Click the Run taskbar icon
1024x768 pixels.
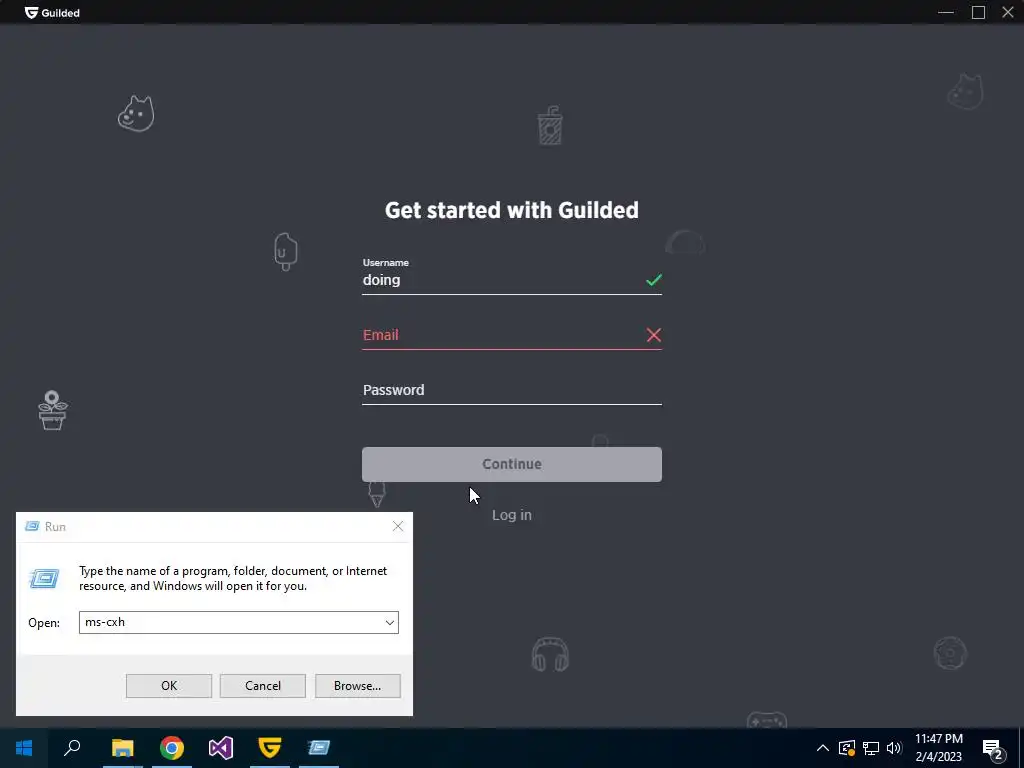coord(319,748)
